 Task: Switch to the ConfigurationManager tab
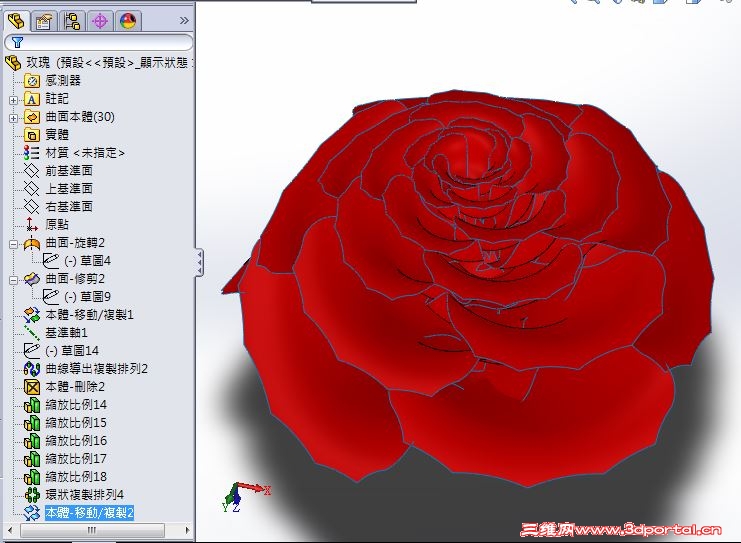(x=72, y=21)
